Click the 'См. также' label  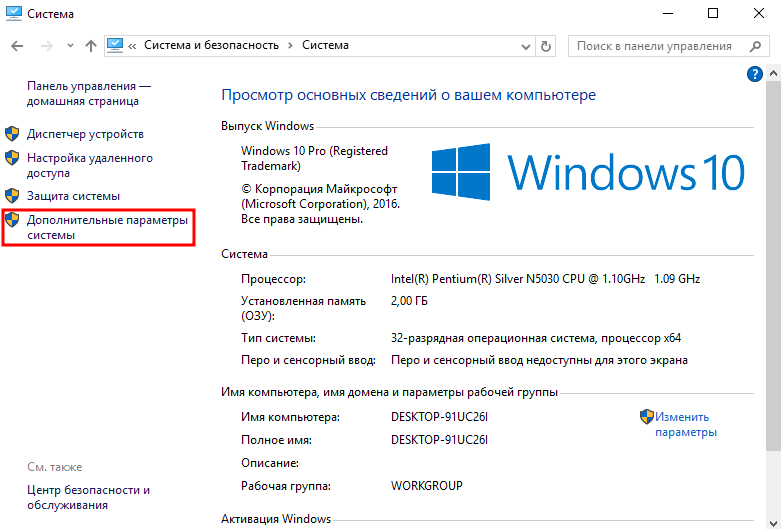pos(55,467)
